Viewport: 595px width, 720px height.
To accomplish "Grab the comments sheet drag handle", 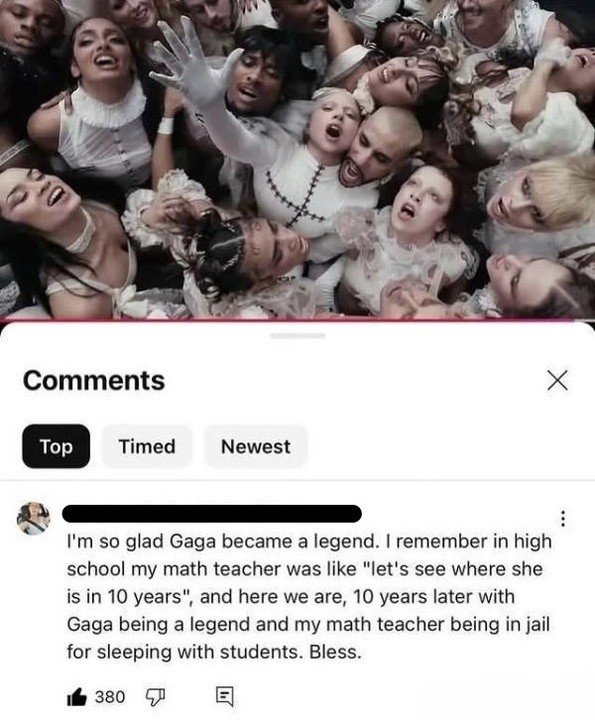I will (x=298, y=336).
